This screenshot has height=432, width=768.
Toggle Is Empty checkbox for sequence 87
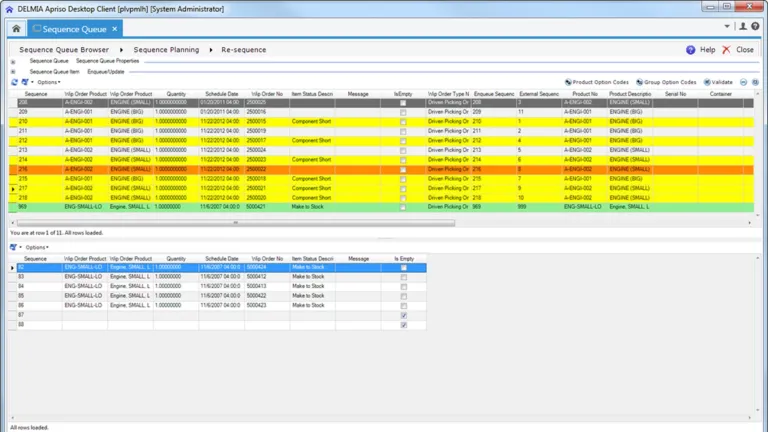[x=403, y=315]
